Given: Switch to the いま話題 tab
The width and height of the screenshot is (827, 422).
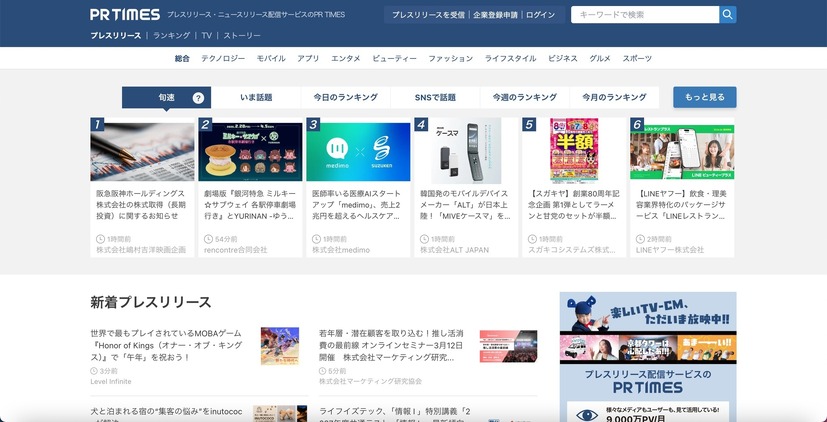Looking at the screenshot, I should pyautogui.click(x=256, y=98).
